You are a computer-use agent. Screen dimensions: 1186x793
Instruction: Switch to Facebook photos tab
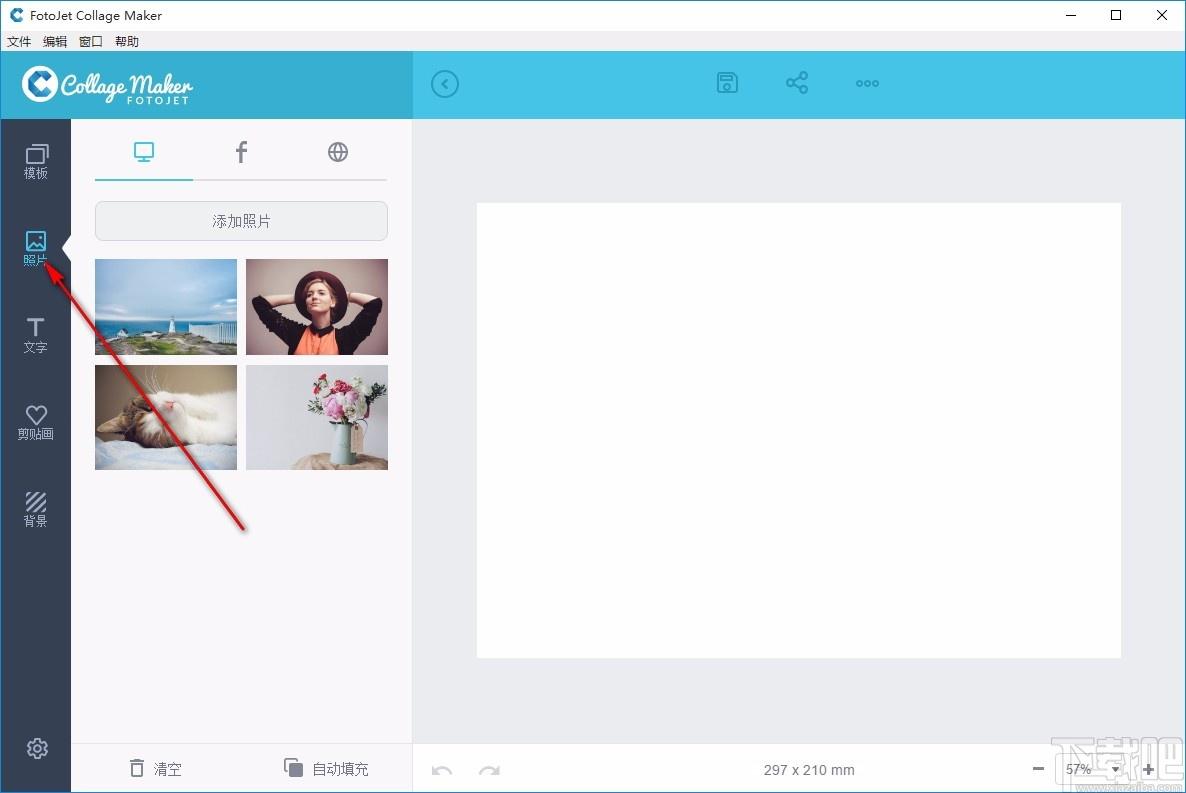tap(241, 152)
